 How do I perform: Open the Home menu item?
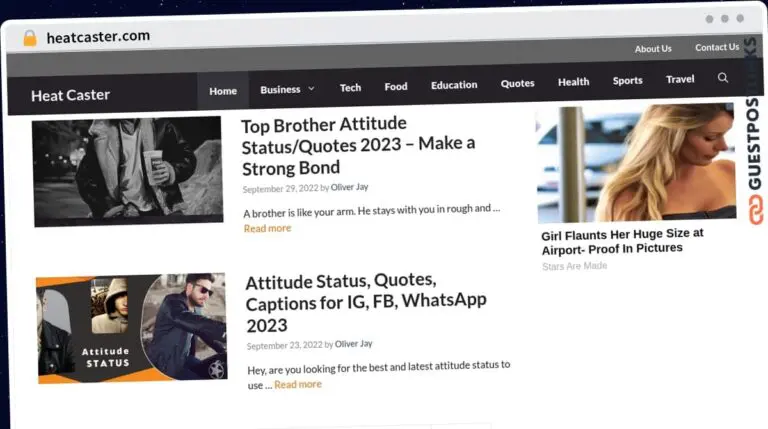[x=223, y=91]
